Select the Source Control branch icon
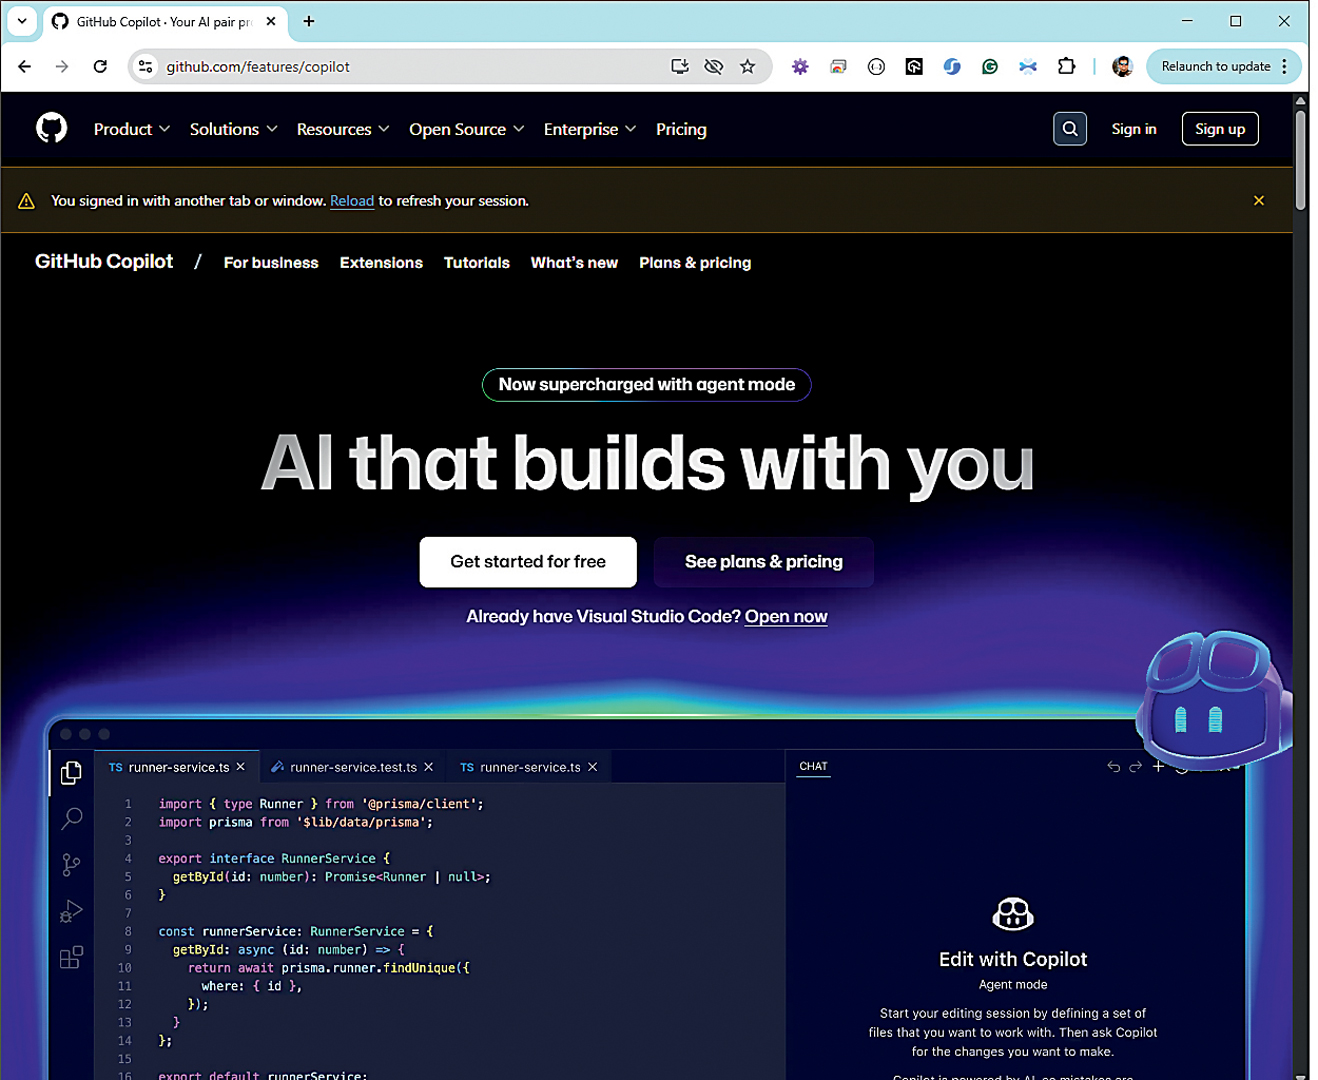Image resolution: width=1318 pixels, height=1080 pixels. [x=71, y=865]
